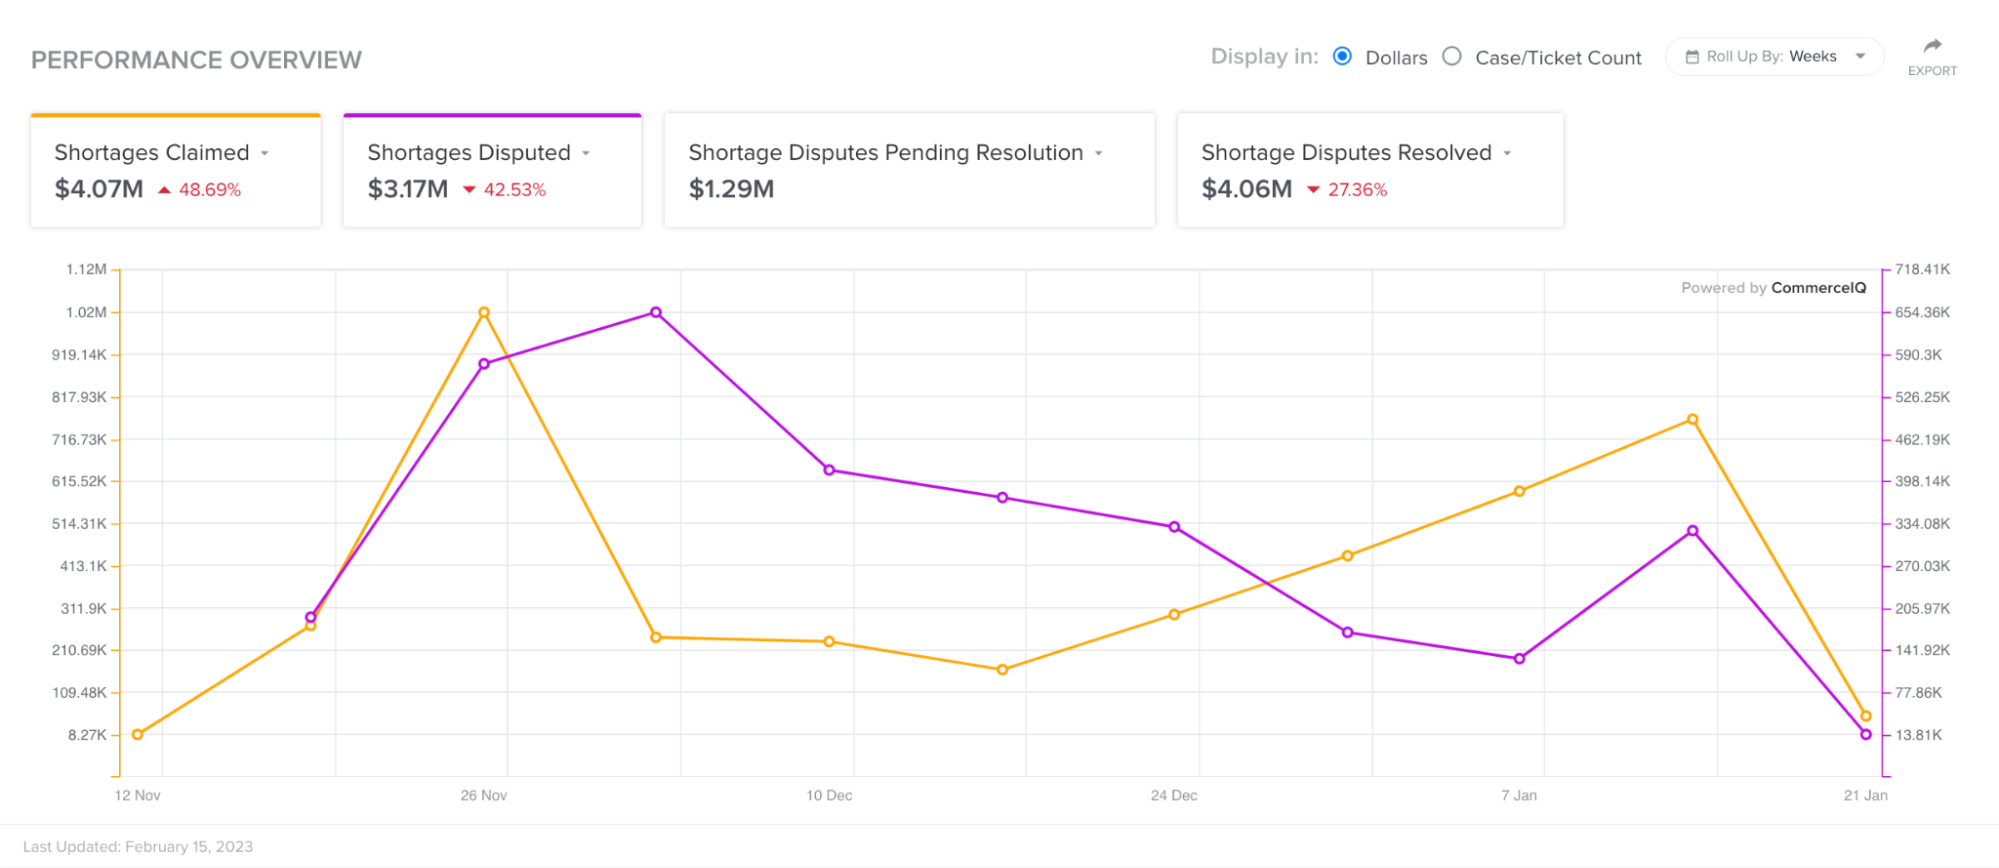Image resolution: width=1999 pixels, height=868 pixels.
Task: Click the purple peak data point after 26 Nov
Action: (x=656, y=313)
